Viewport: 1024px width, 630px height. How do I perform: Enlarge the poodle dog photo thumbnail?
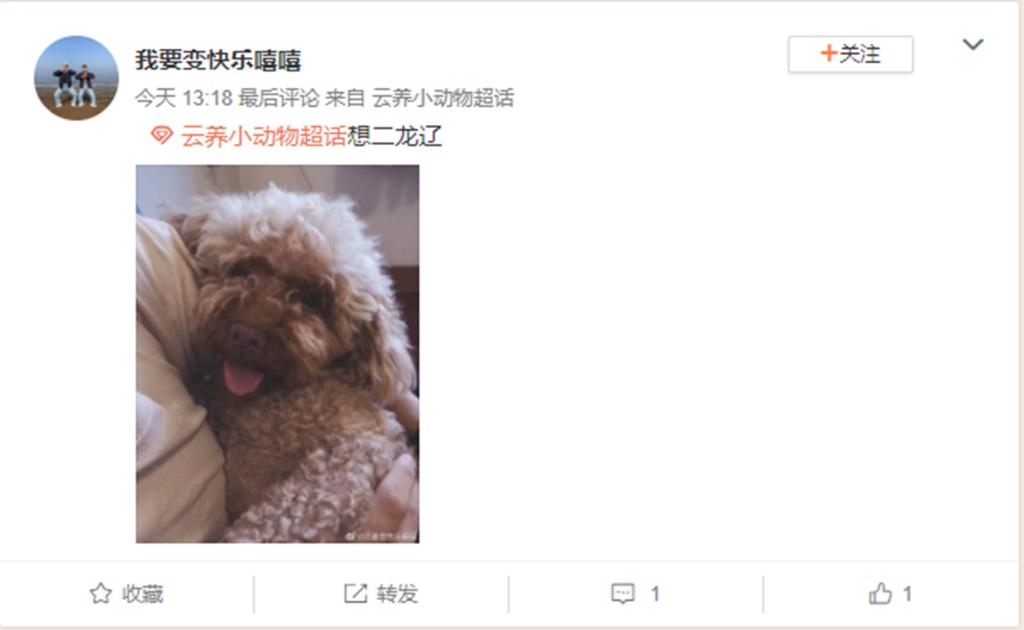(x=278, y=354)
